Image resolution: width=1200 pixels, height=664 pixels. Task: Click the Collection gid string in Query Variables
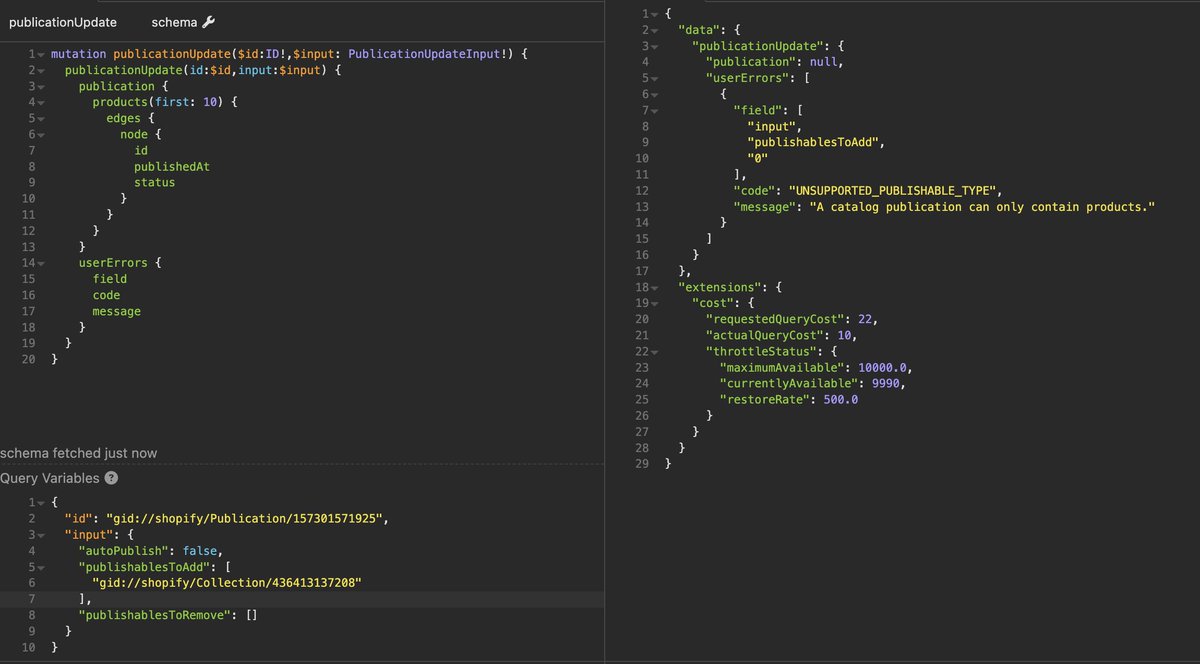coord(226,583)
